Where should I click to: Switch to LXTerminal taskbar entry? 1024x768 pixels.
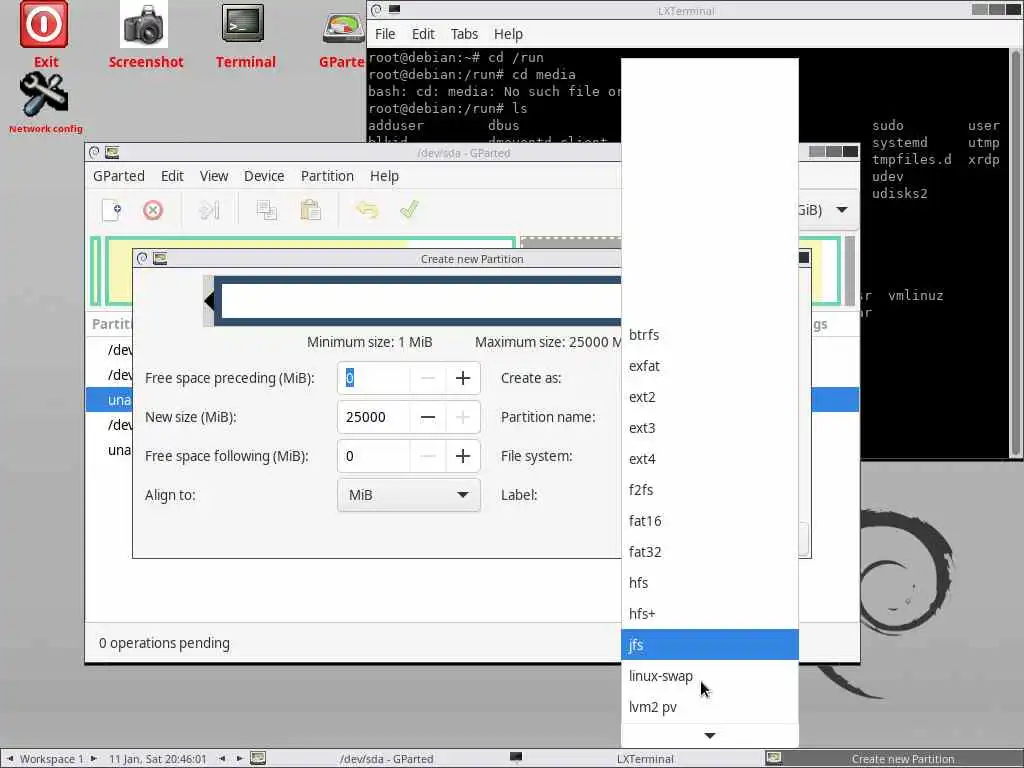click(645, 759)
